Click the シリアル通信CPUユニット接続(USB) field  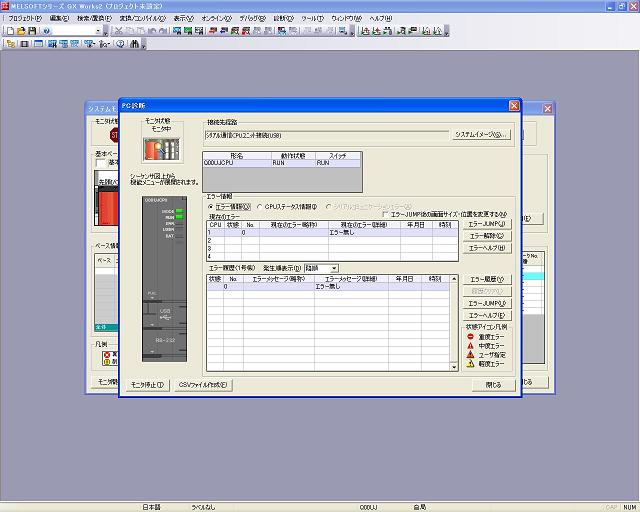(x=326, y=135)
